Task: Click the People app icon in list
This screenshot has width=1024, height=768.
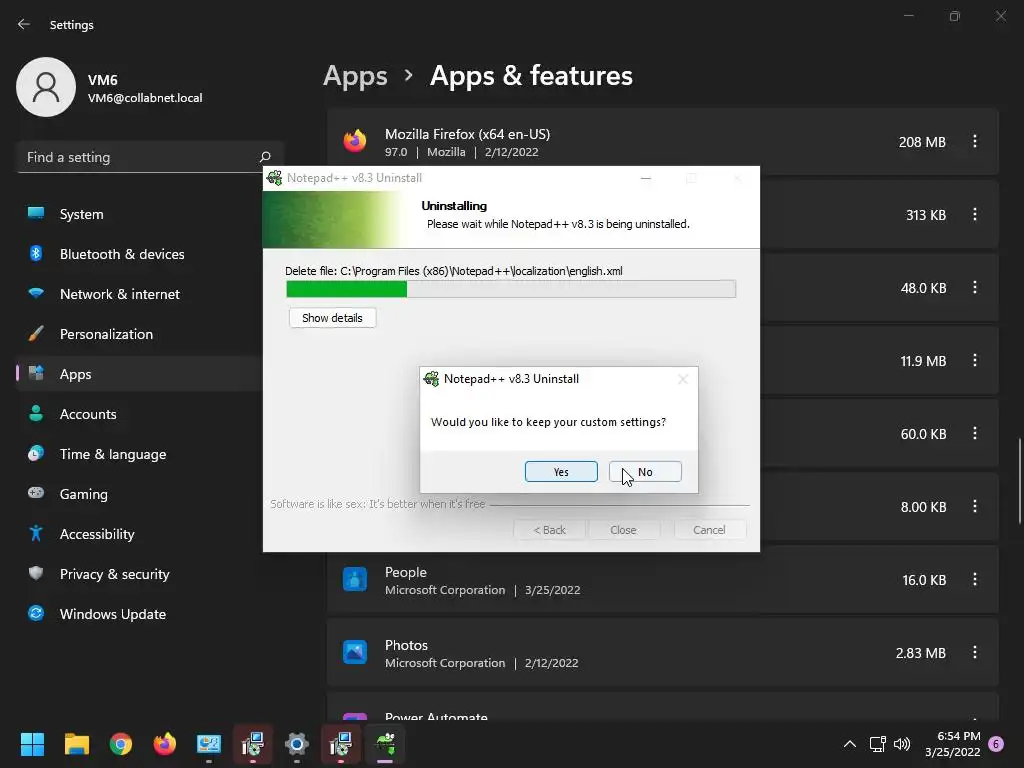Action: (355, 579)
